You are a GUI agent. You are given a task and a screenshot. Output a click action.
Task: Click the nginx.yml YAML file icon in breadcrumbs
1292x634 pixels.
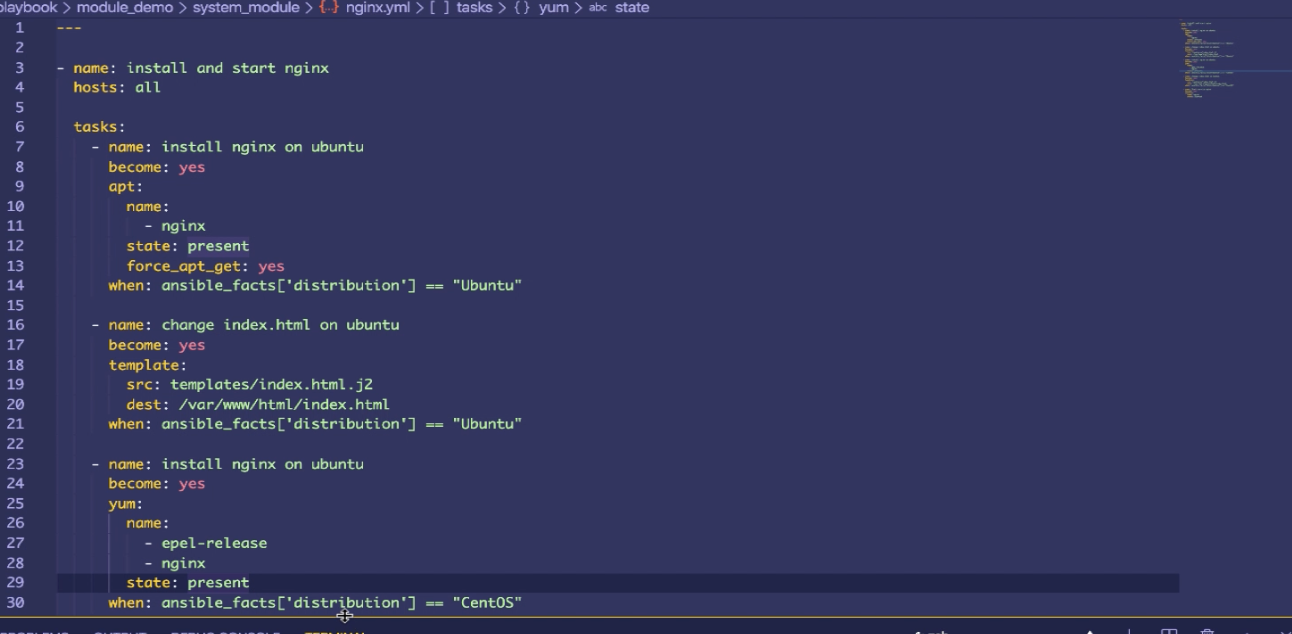(329, 8)
